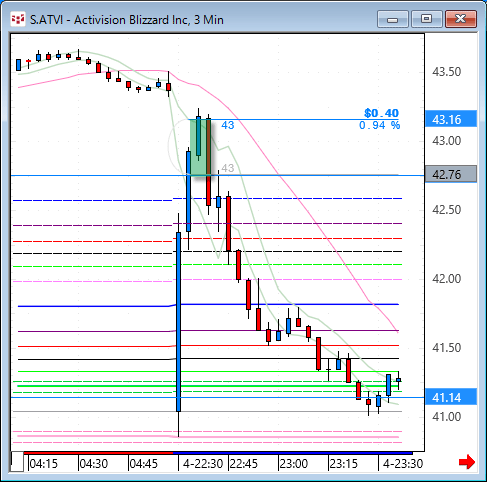487x482 pixels.
Task: Click the 42.50 axis price label
Action: 446,210
